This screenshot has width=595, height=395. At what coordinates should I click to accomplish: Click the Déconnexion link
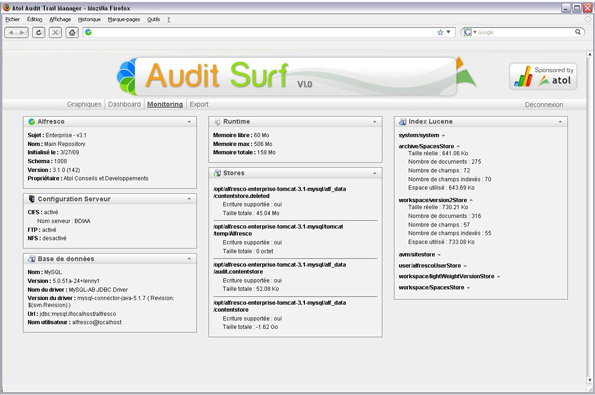(544, 105)
